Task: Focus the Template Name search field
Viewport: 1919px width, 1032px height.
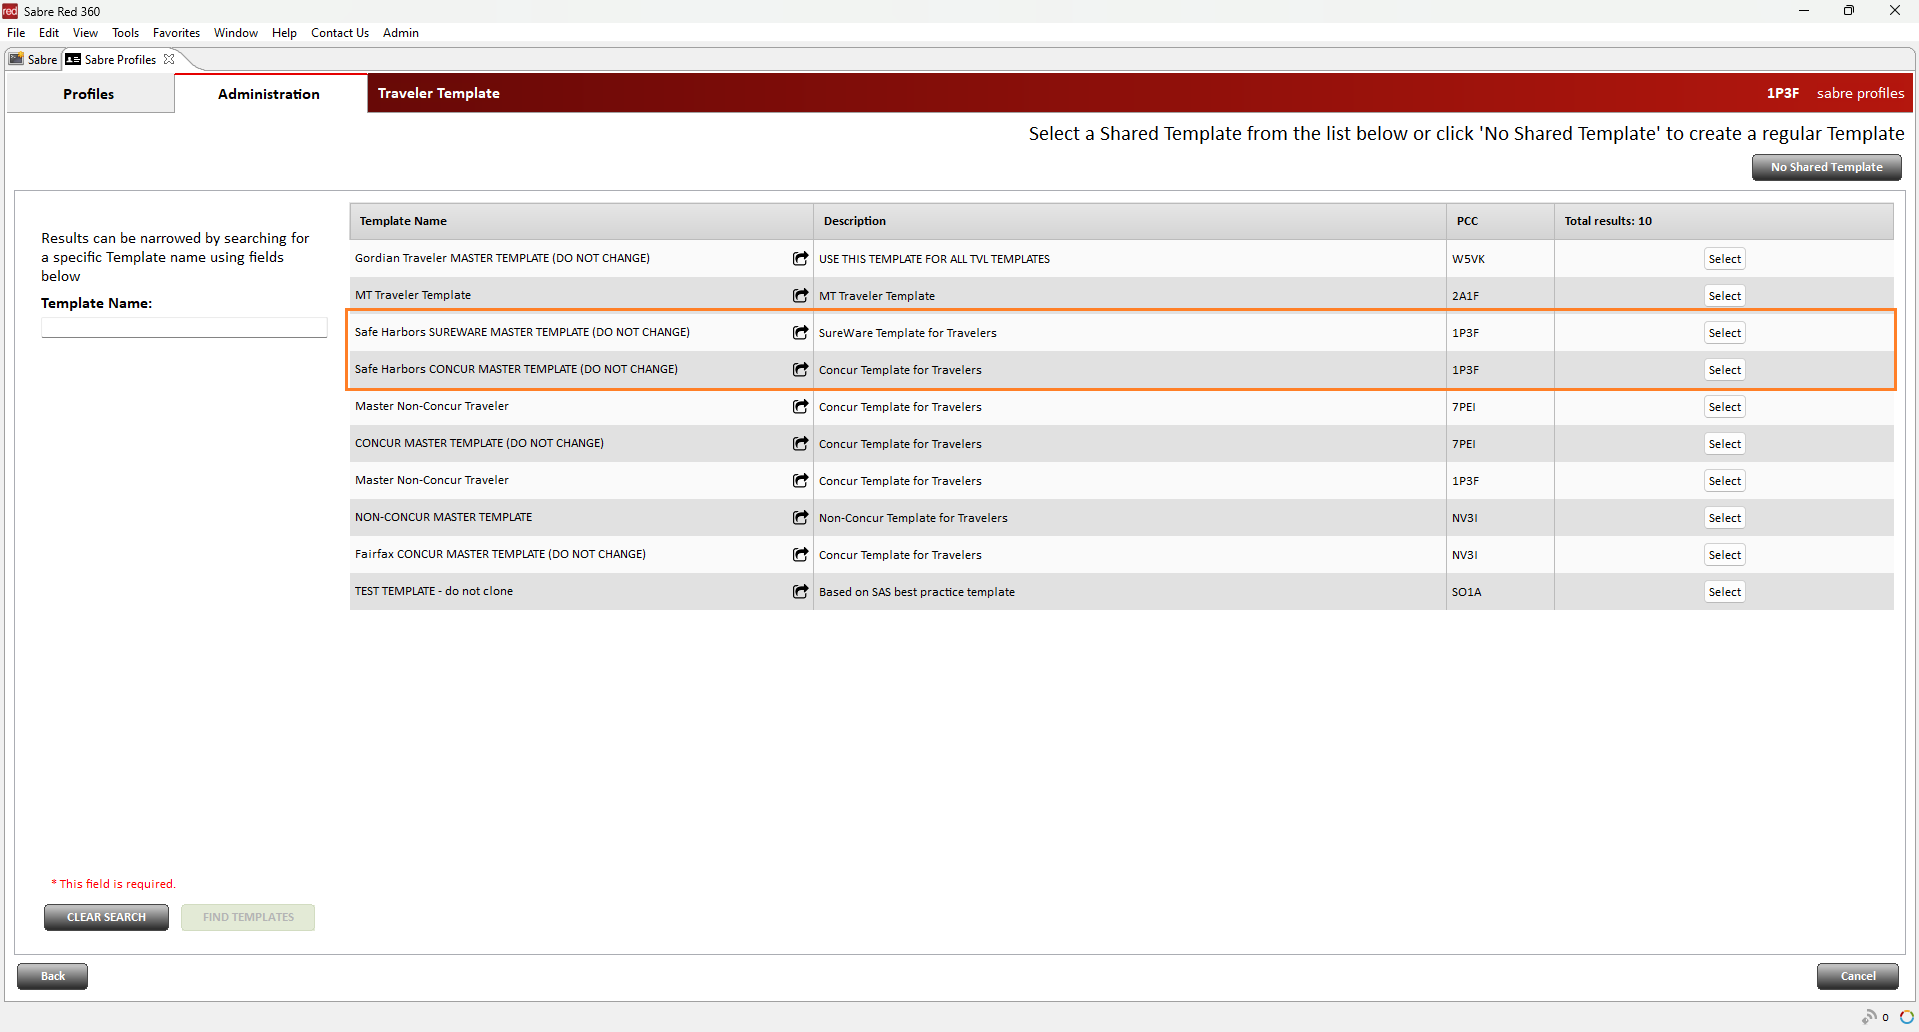Action: pyautogui.click(x=184, y=328)
